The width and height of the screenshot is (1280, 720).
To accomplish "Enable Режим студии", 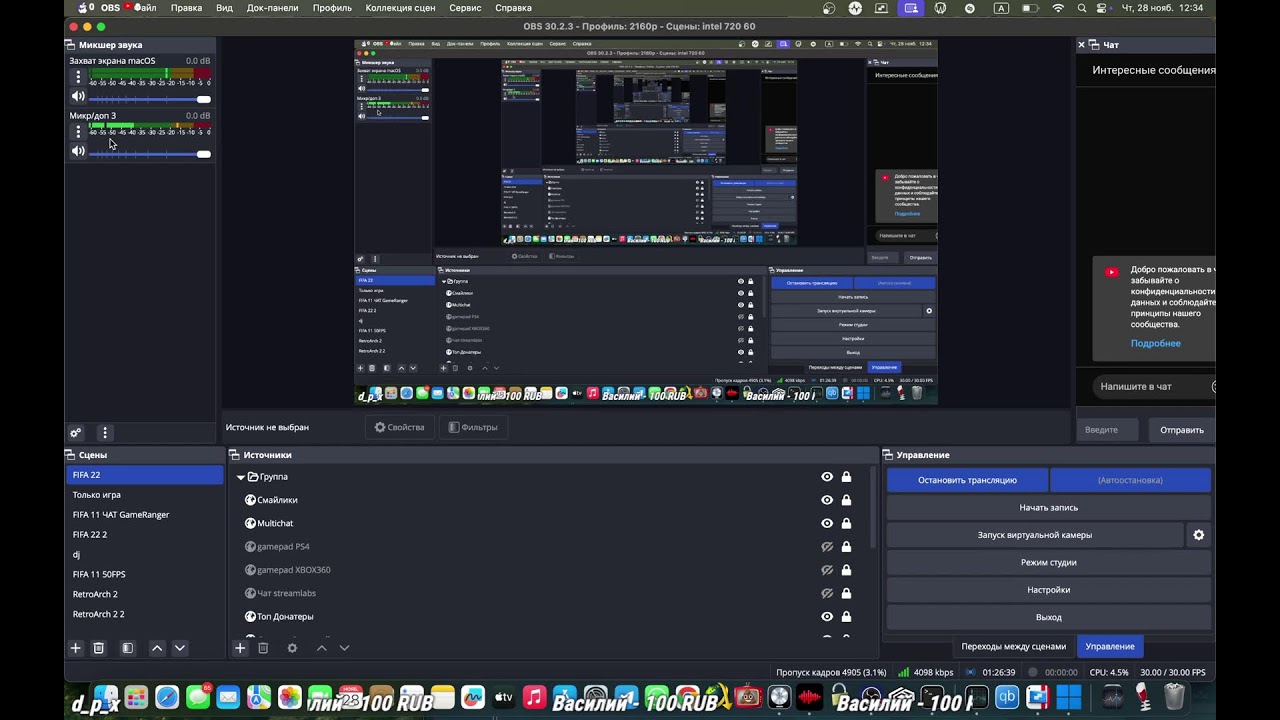I will [x=1048, y=563].
